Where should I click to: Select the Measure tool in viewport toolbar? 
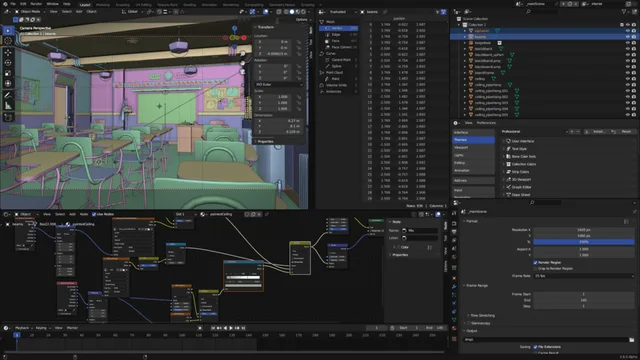(8, 106)
